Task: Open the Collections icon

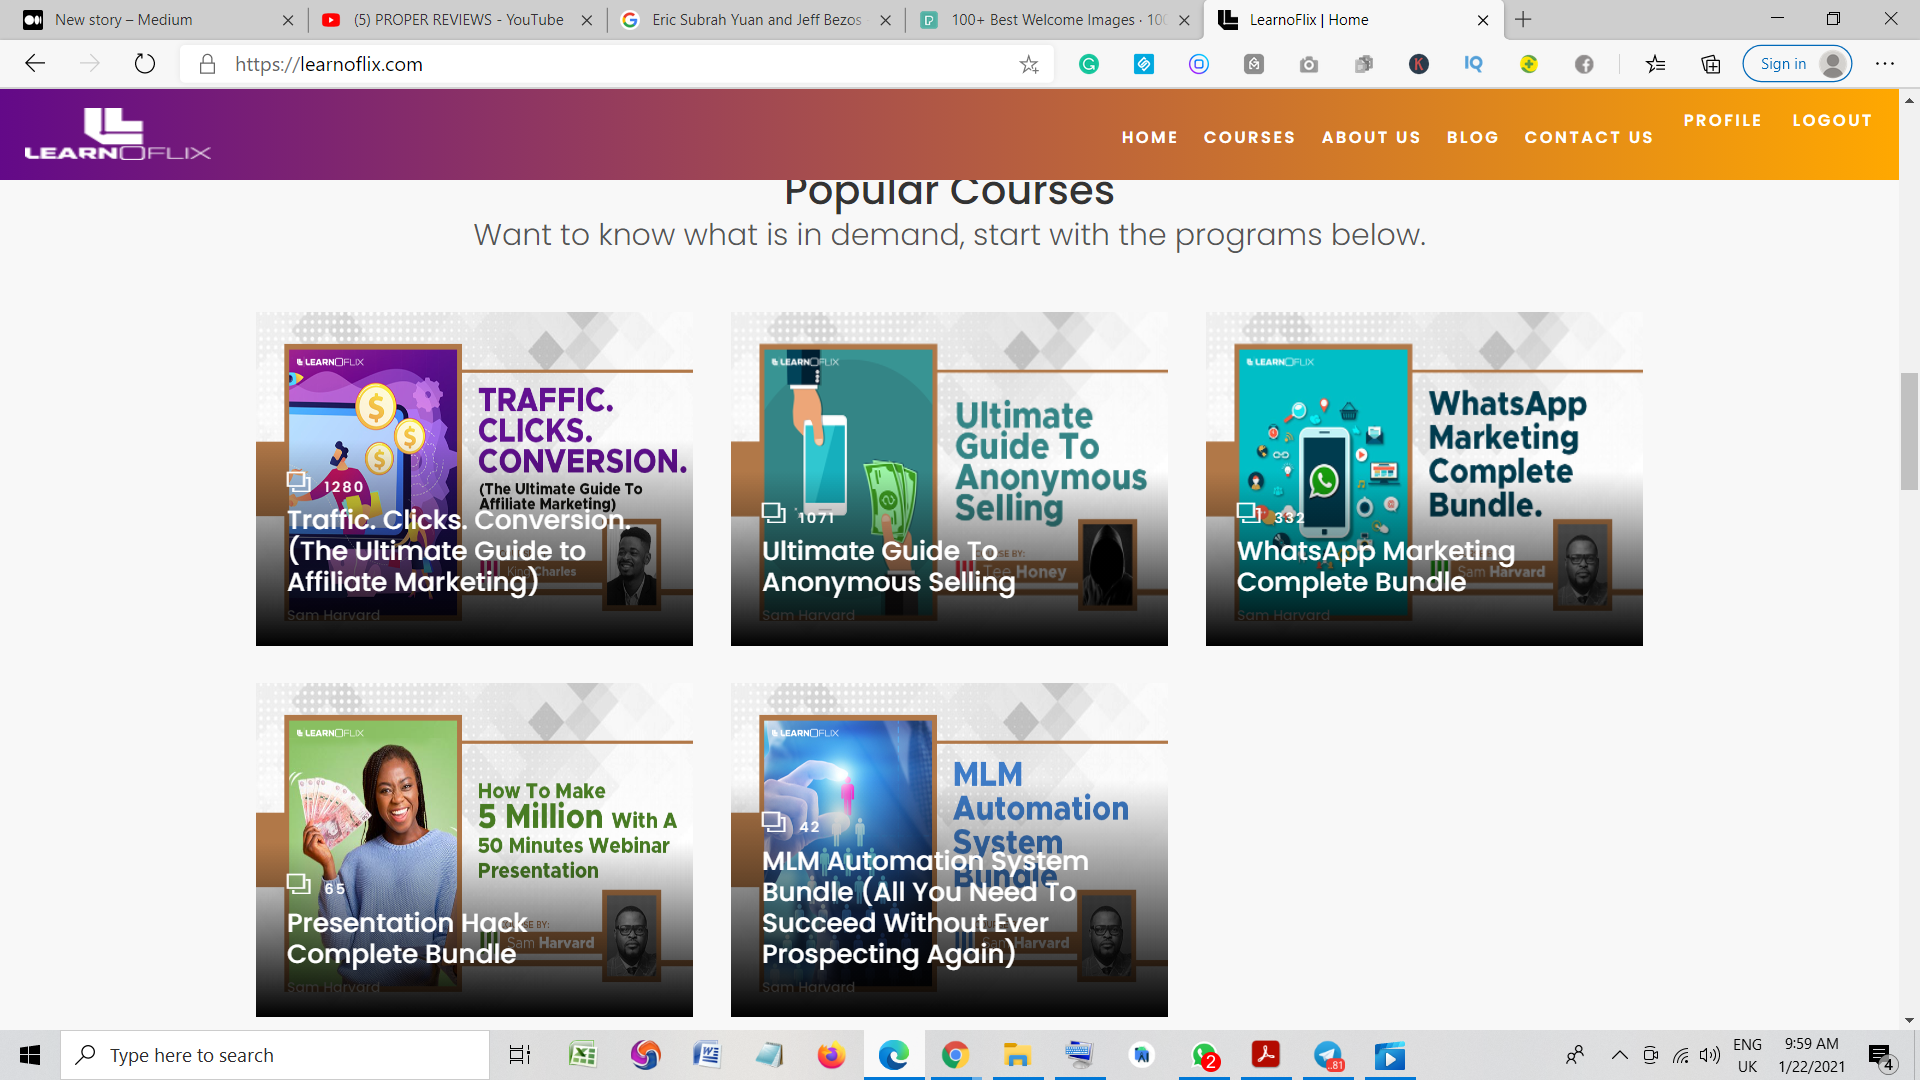Action: point(1711,64)
